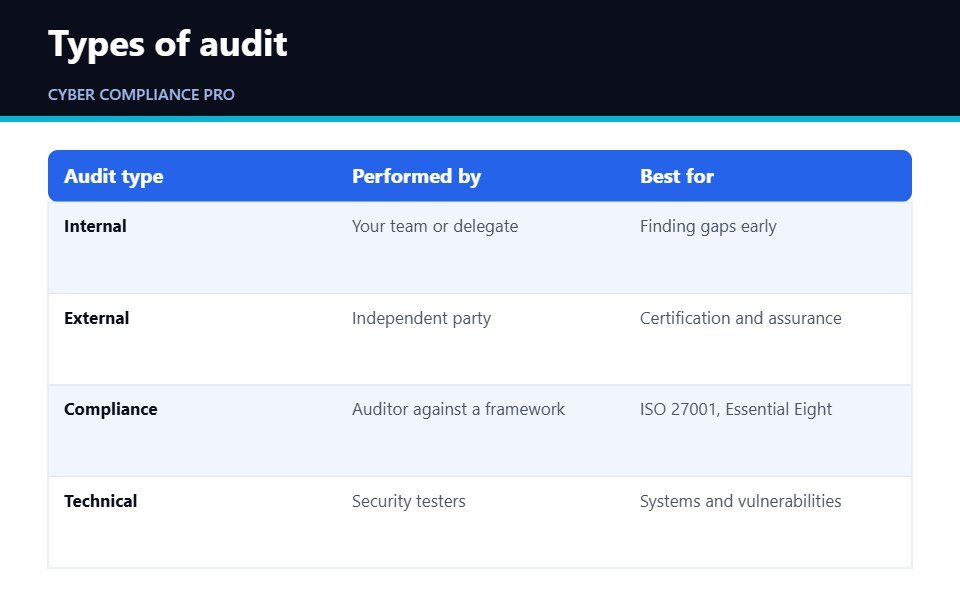Screen dimensions: 960x608
Task: Click the 'Independent party' cell
Action: [421, 318]
